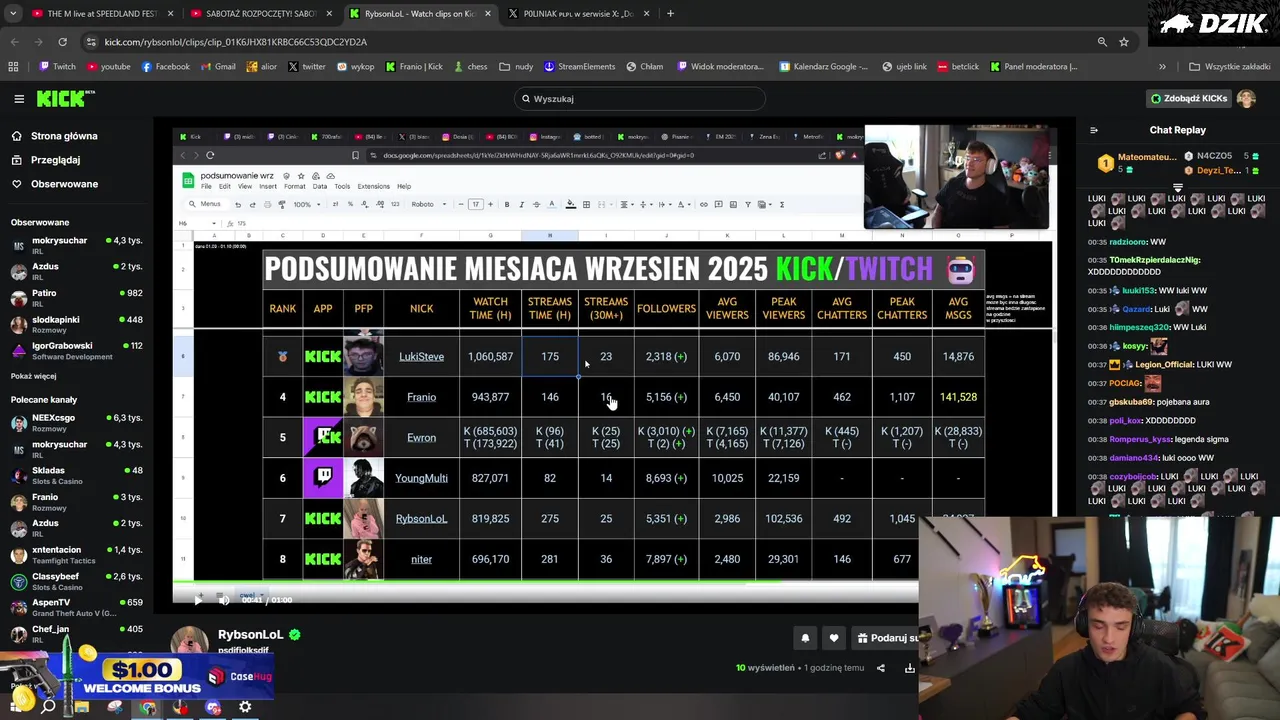Image resolution: width=1280 pixels, height=720 pixels.
Task: Go back in browser history
Action: tap(15, 42)
